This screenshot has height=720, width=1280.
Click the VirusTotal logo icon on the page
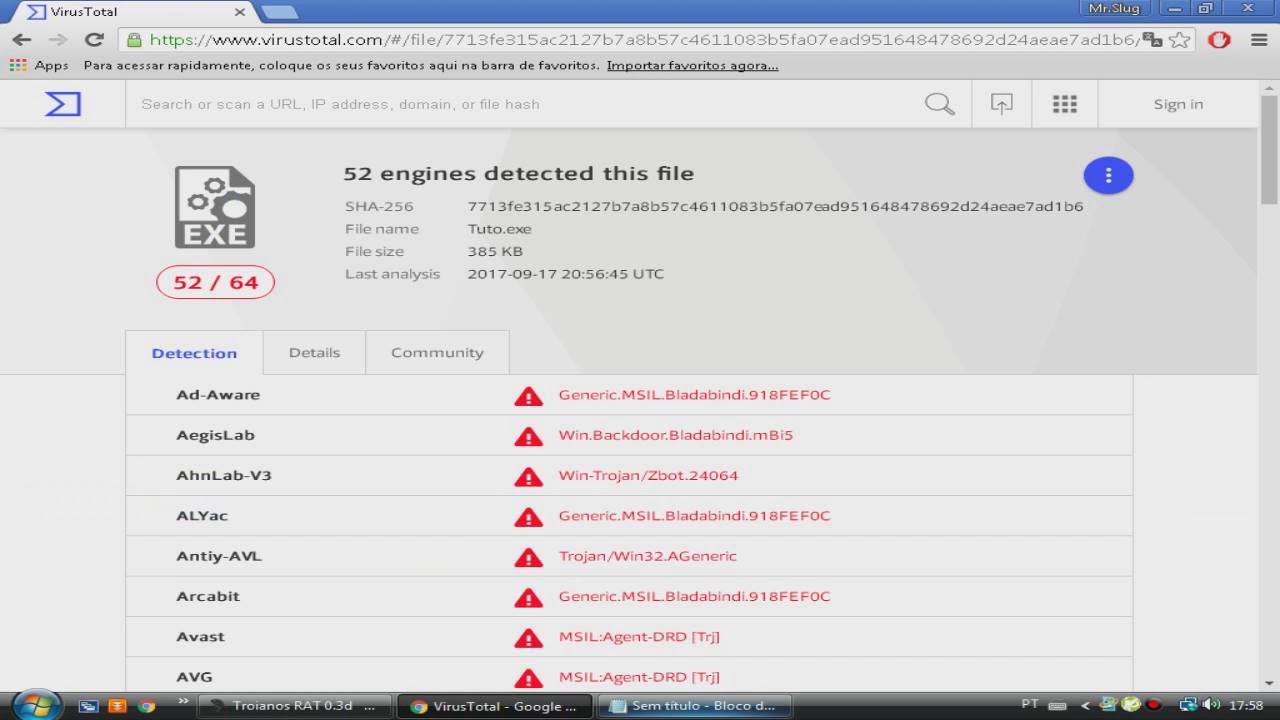point(63,104)
